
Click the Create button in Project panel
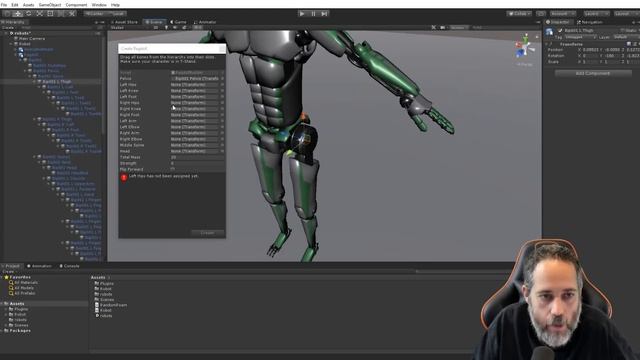point(9,271)
